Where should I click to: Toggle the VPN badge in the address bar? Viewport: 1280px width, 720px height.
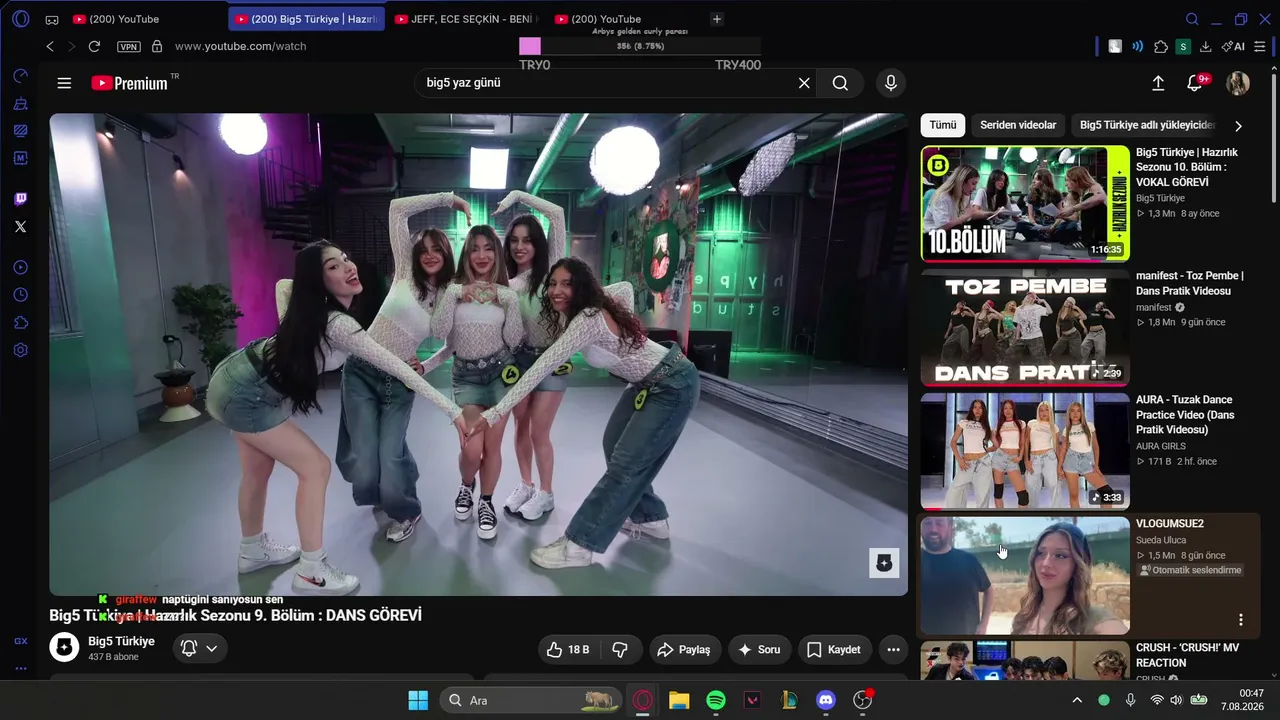click(x=128, y=46)
